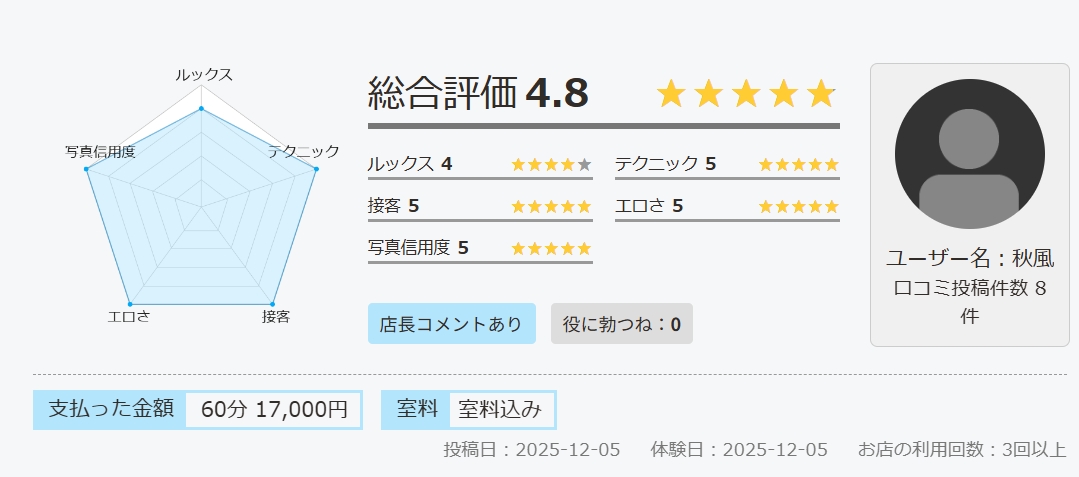Click the username 秋風

coord(1034,258)
